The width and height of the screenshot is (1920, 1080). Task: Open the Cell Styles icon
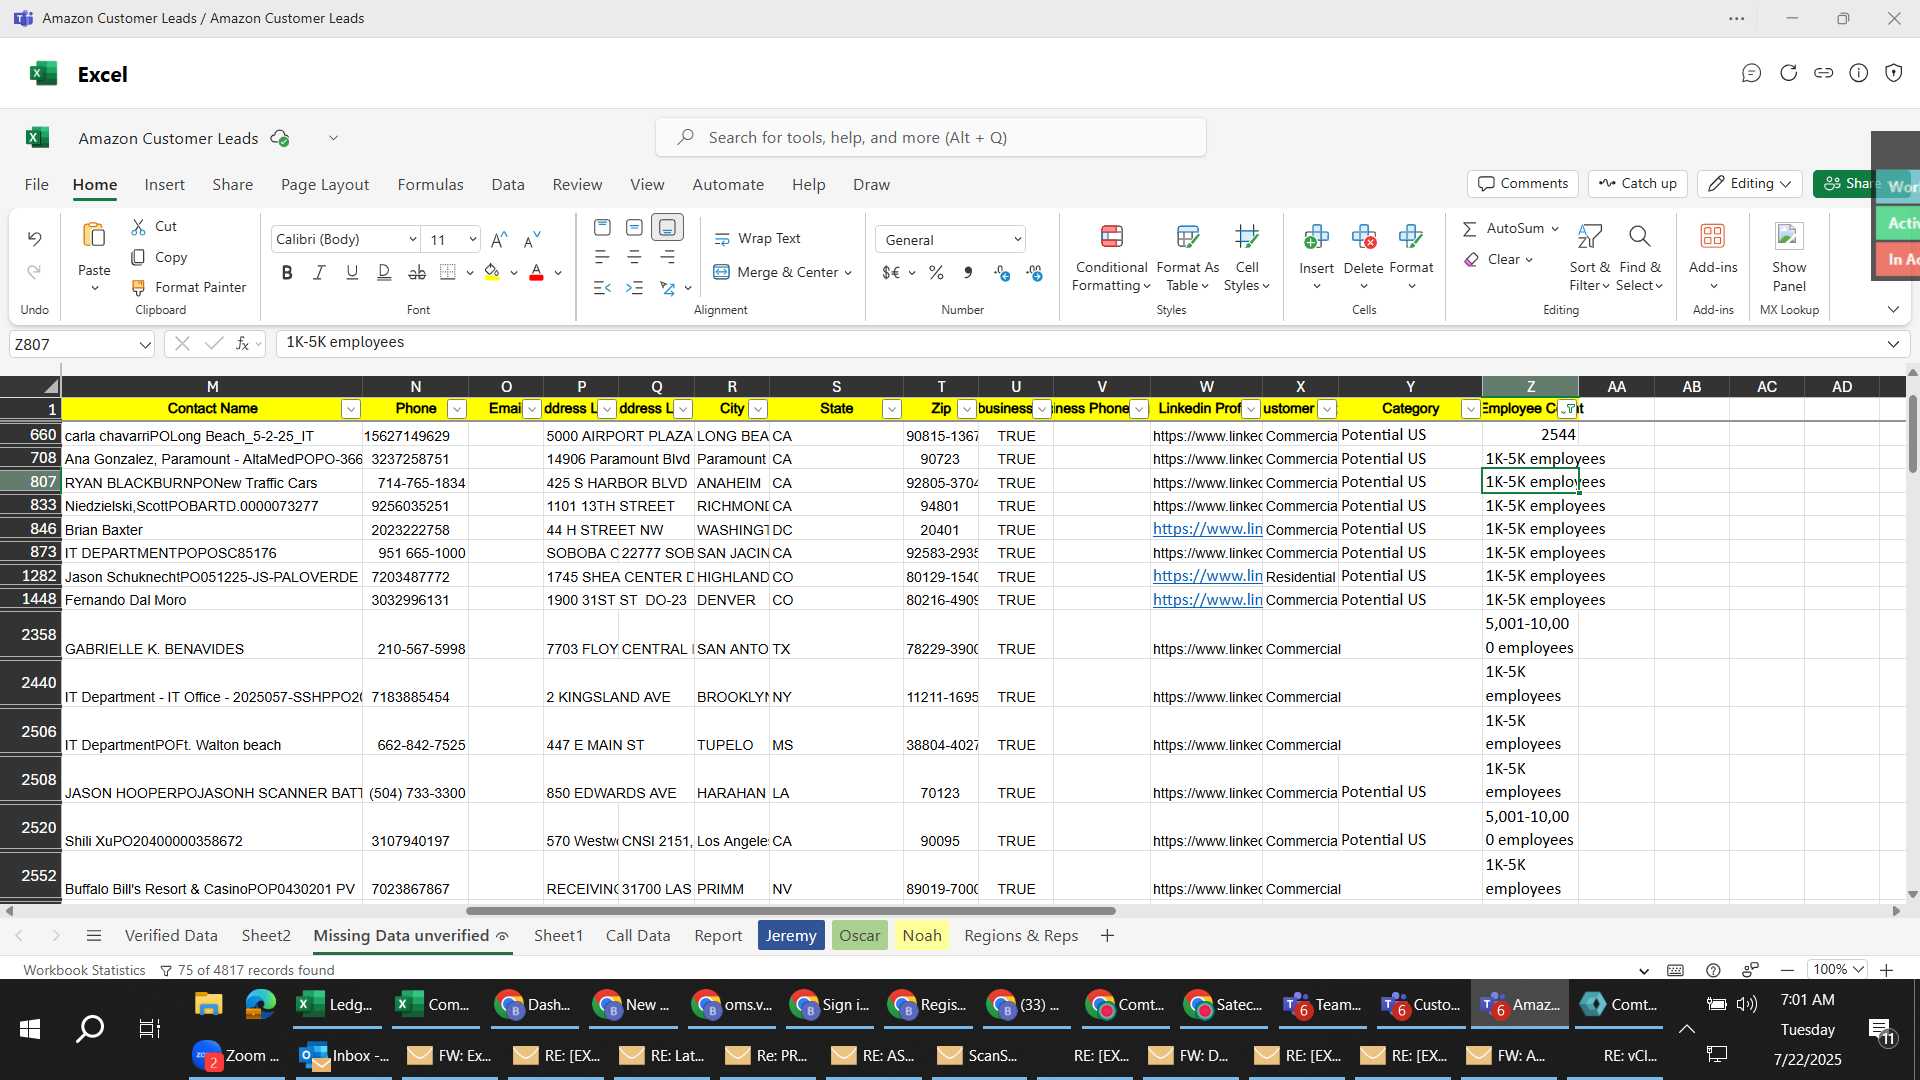coord(1246,237)
